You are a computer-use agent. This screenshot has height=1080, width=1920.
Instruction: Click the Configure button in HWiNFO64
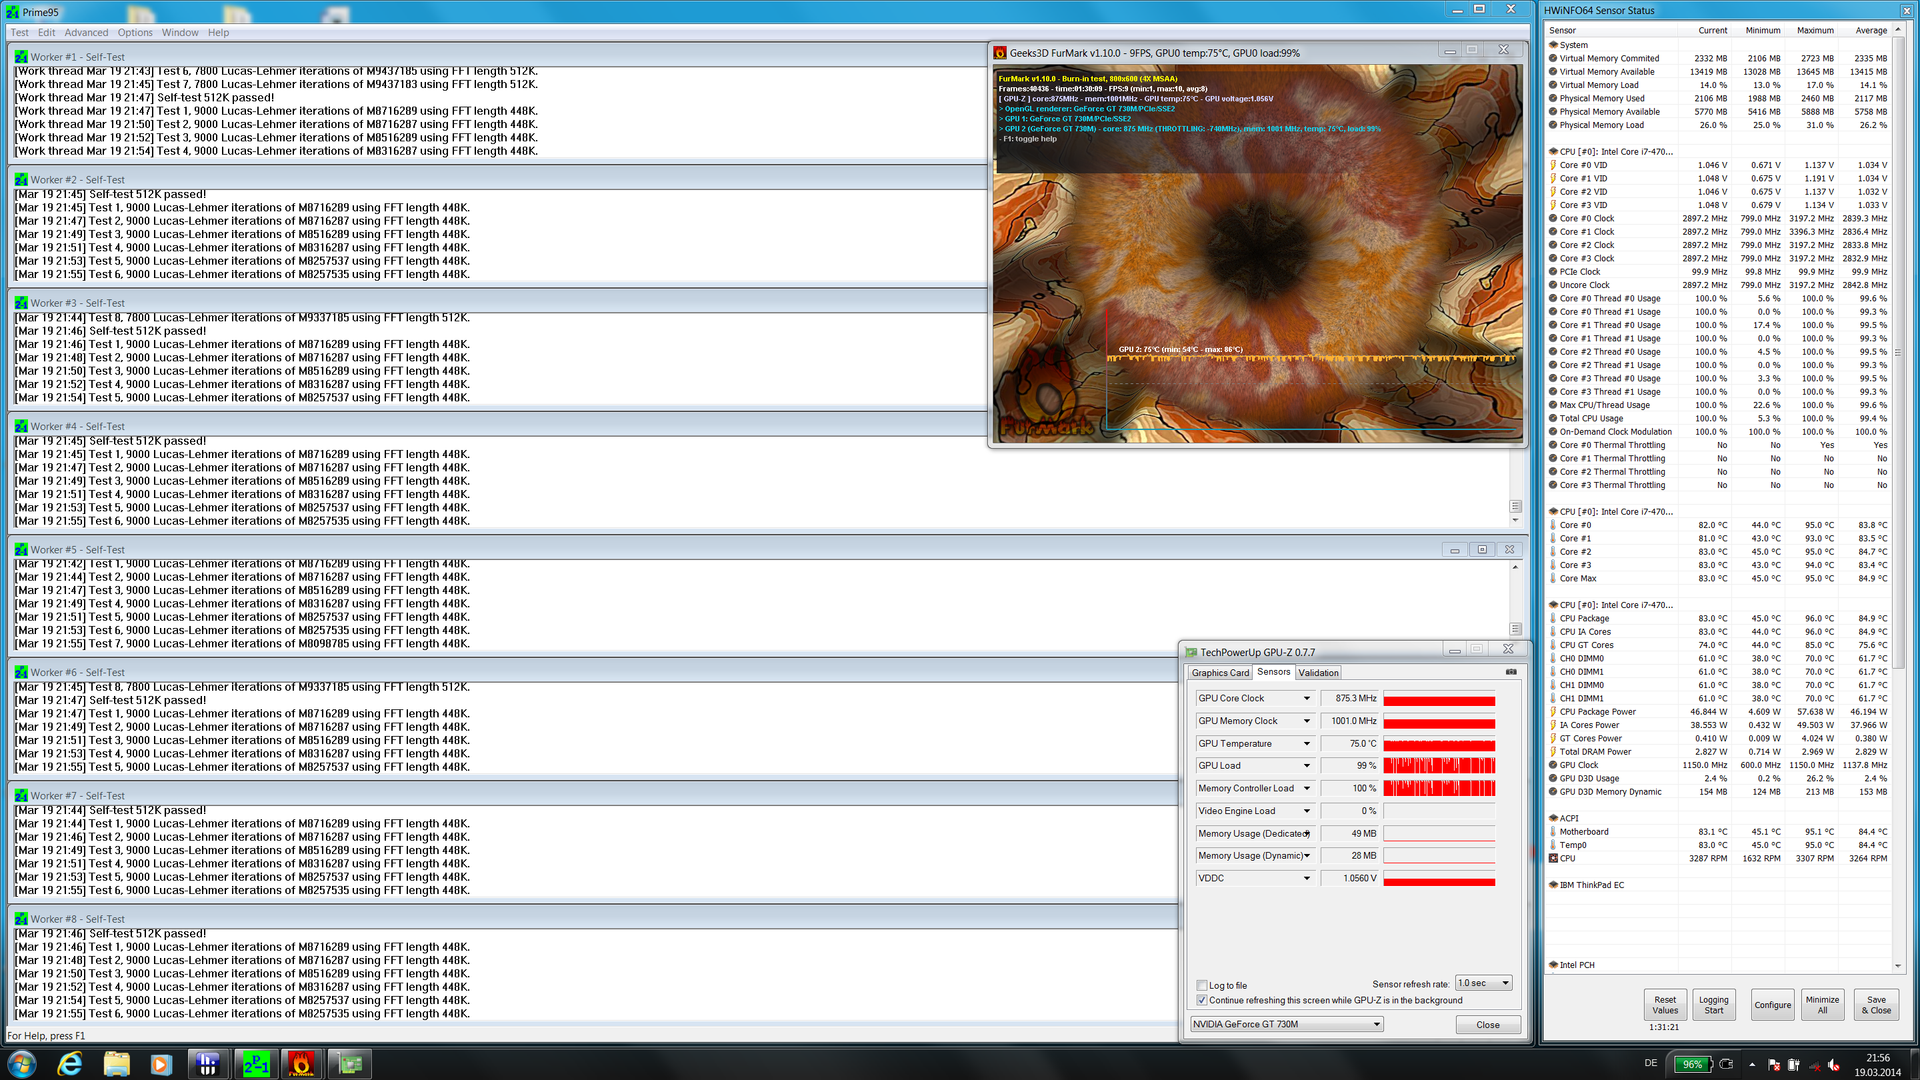[1772, 1004]
